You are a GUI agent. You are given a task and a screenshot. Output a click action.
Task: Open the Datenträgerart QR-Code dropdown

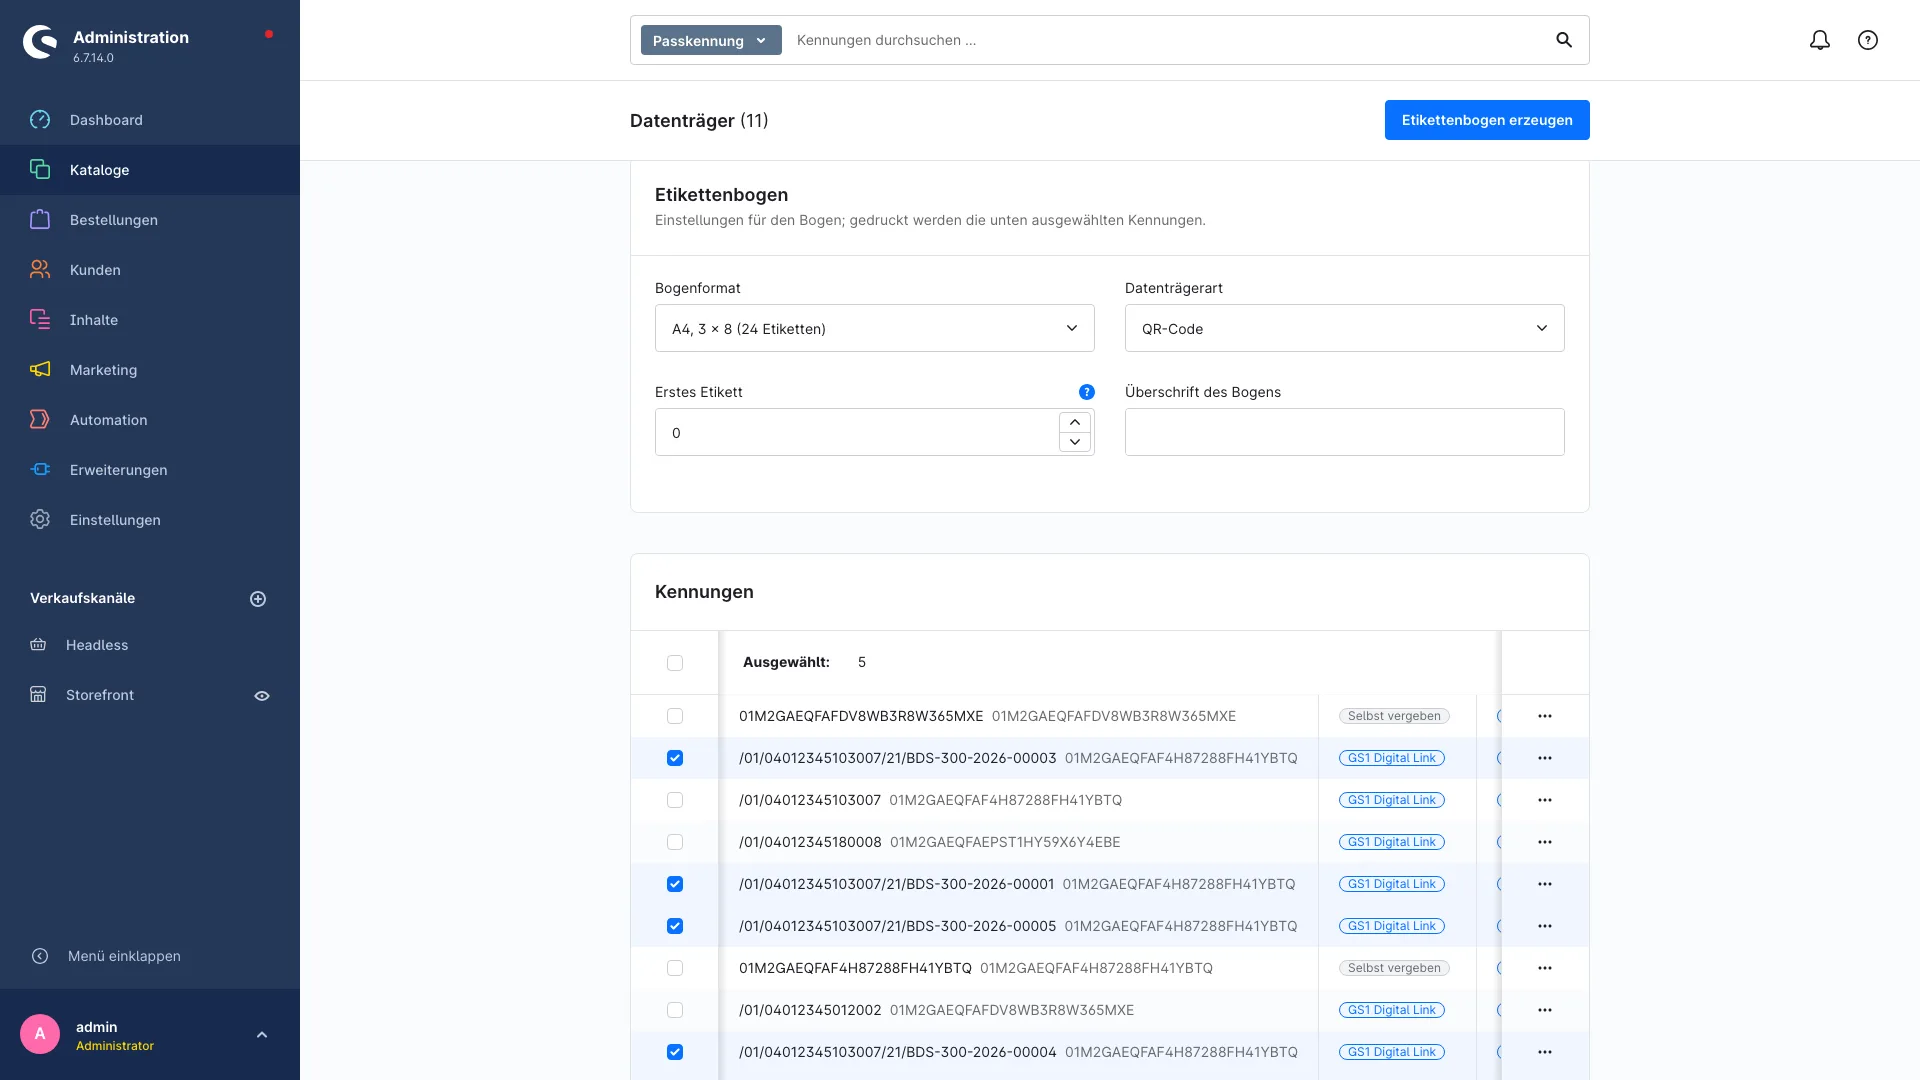tap(1345, 328)
